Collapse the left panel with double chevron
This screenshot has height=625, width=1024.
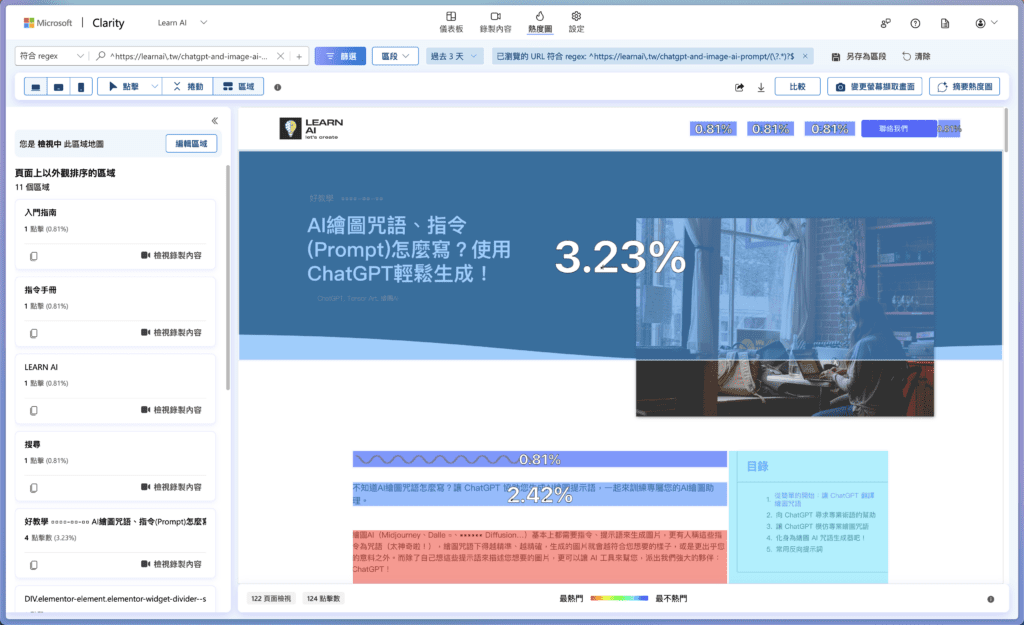point(214,121)
